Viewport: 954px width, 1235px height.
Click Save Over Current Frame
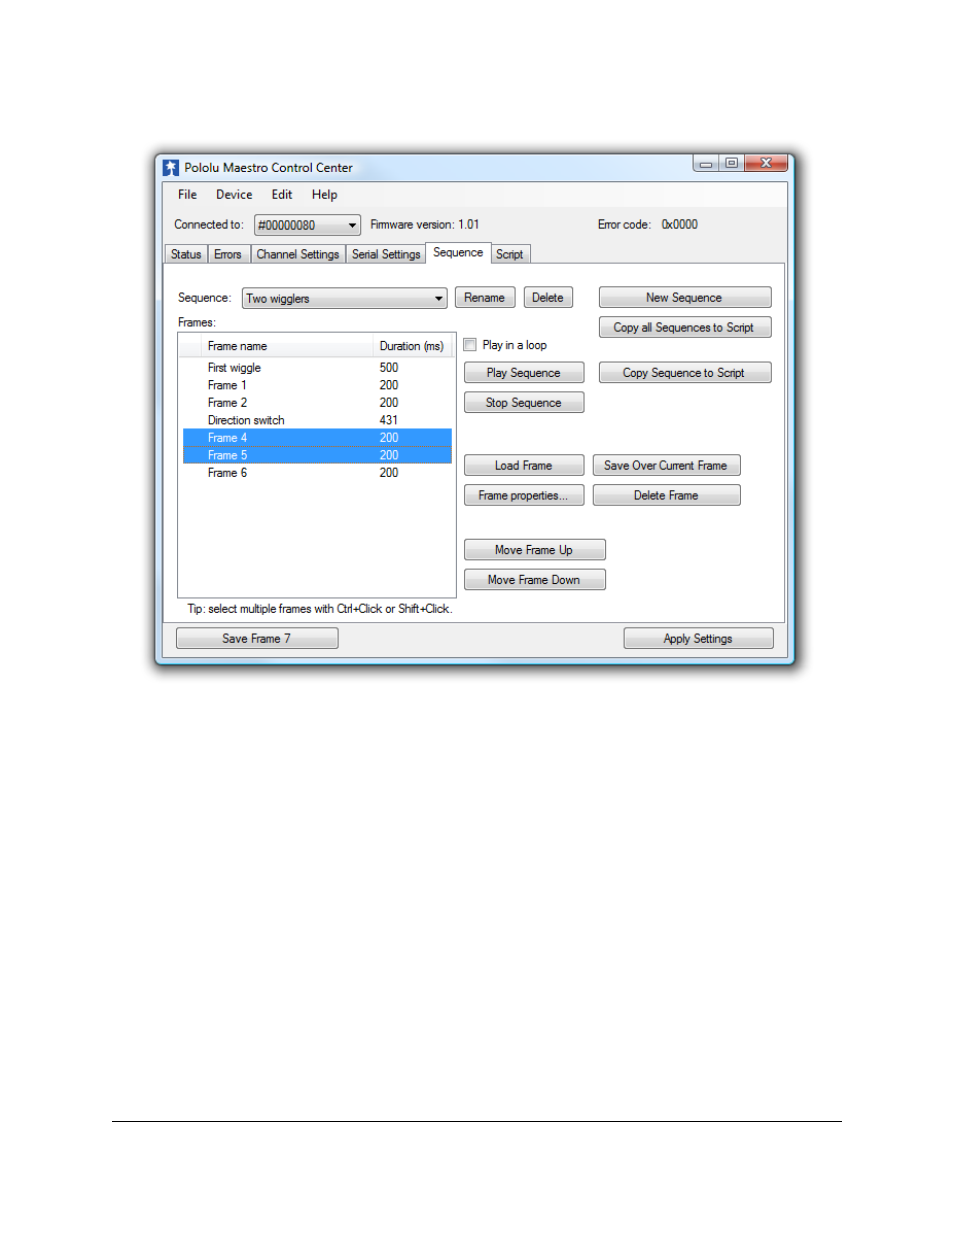click(666, 466)
